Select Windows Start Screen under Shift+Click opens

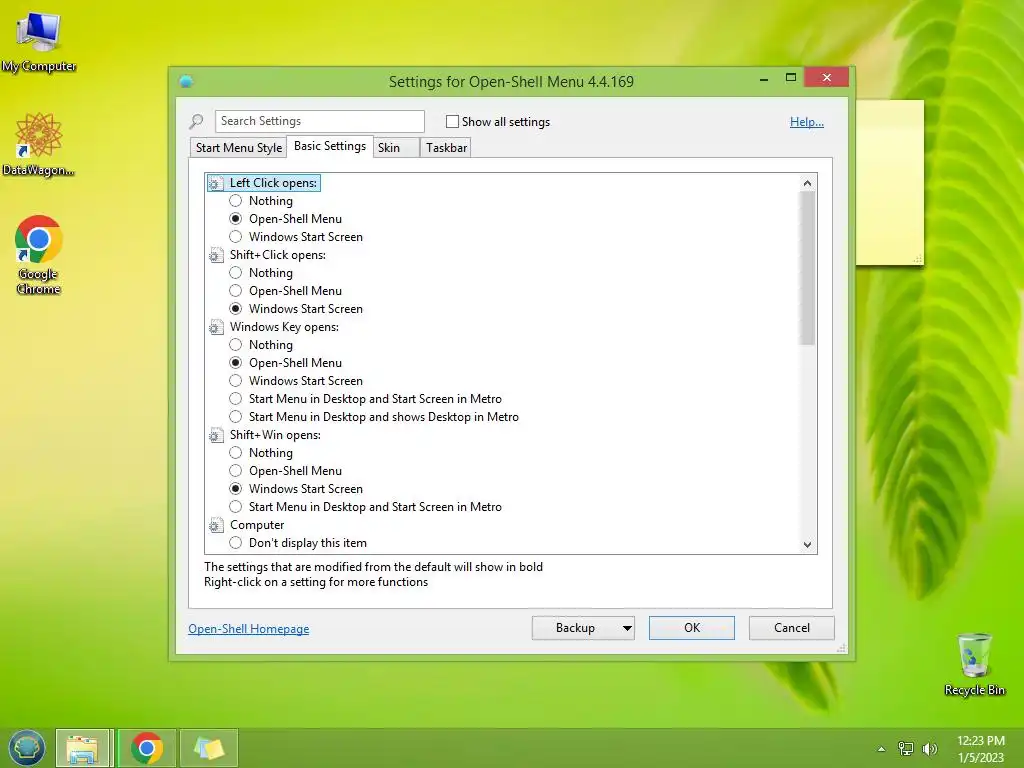(x=236, y=309)
